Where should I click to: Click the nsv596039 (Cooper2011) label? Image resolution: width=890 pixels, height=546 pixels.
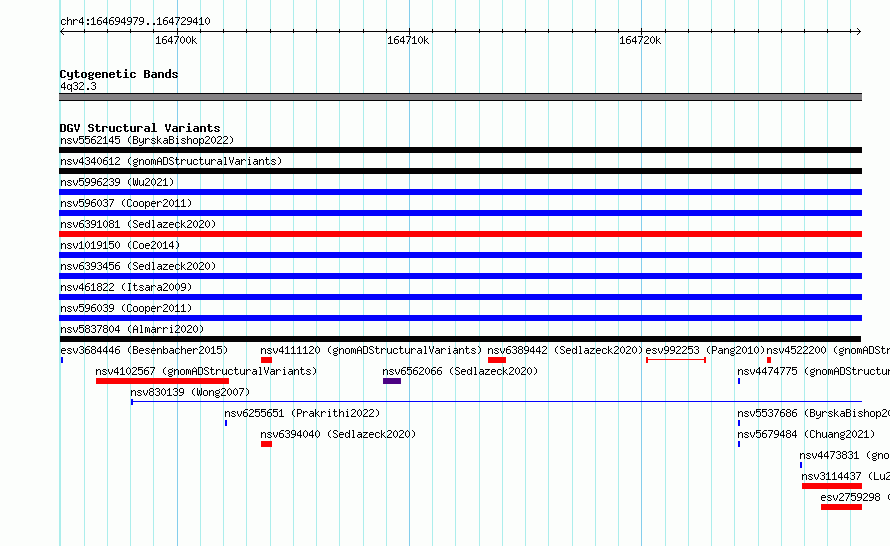126,308
